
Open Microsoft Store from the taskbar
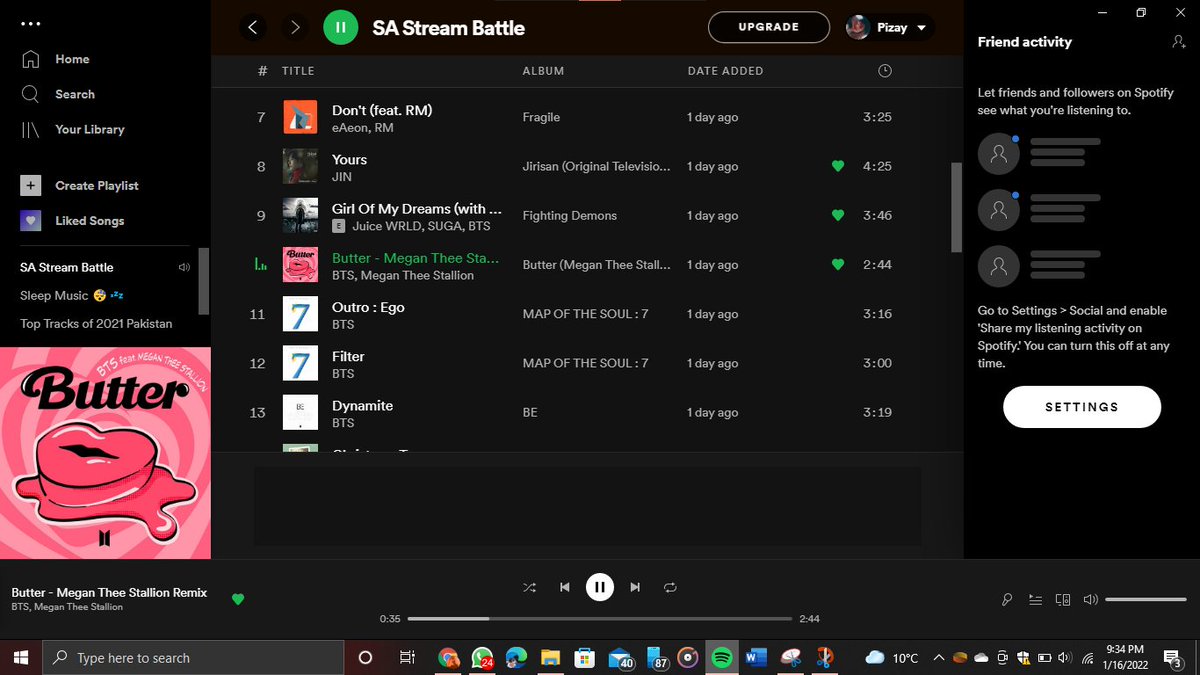[585, 657]
